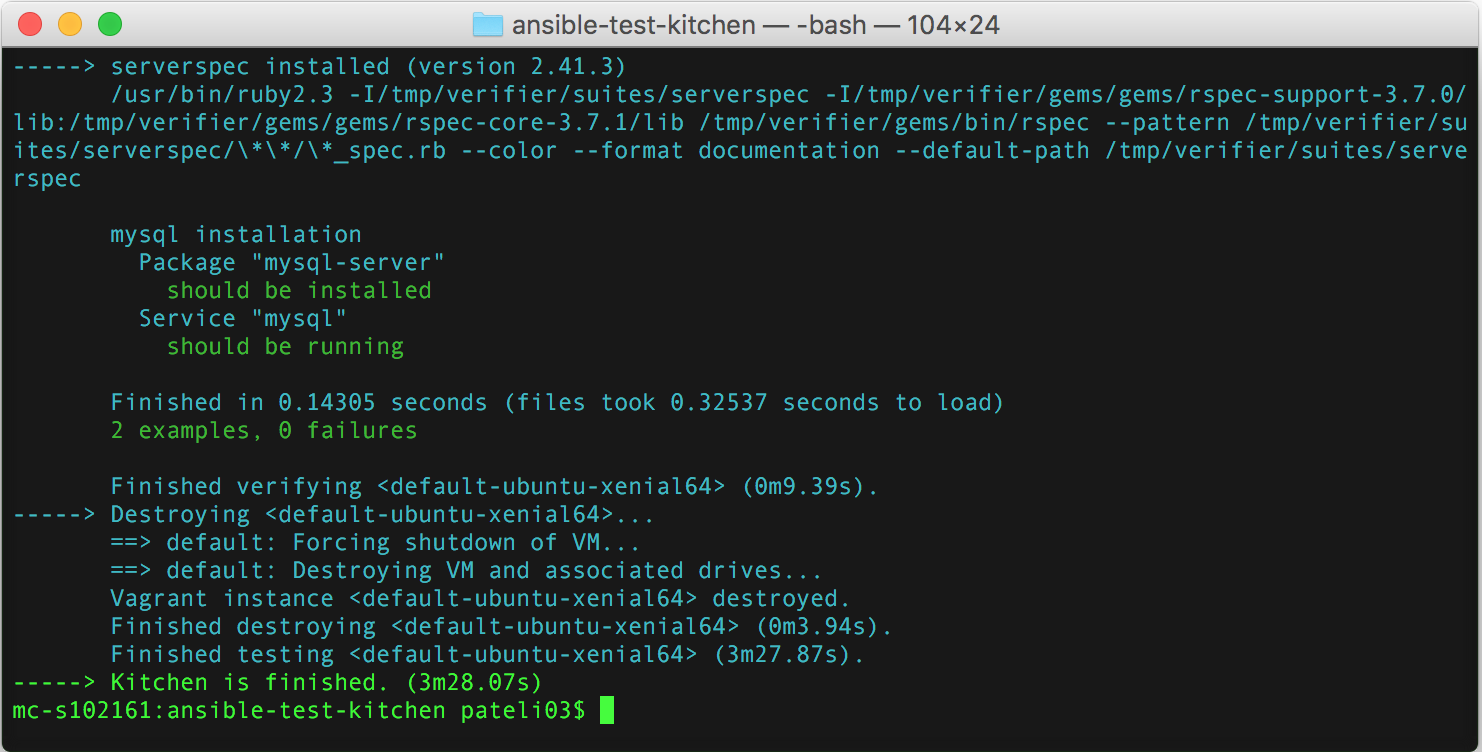Select the terminal cursor block after the prompt
The image size is (1482, 752).
pyautogui.click(x=605, y=711)
